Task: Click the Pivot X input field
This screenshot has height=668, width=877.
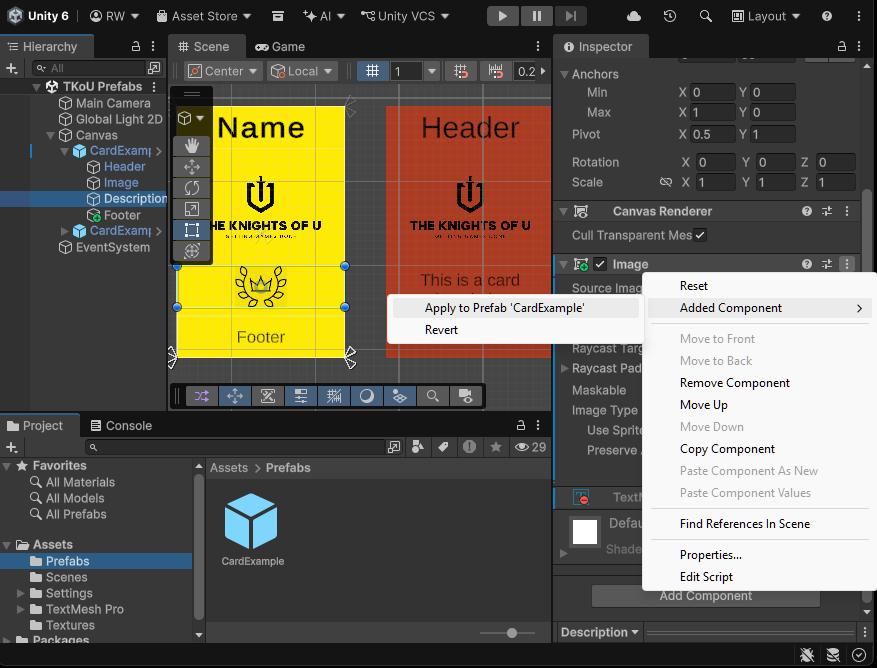Action: [713, 134]
